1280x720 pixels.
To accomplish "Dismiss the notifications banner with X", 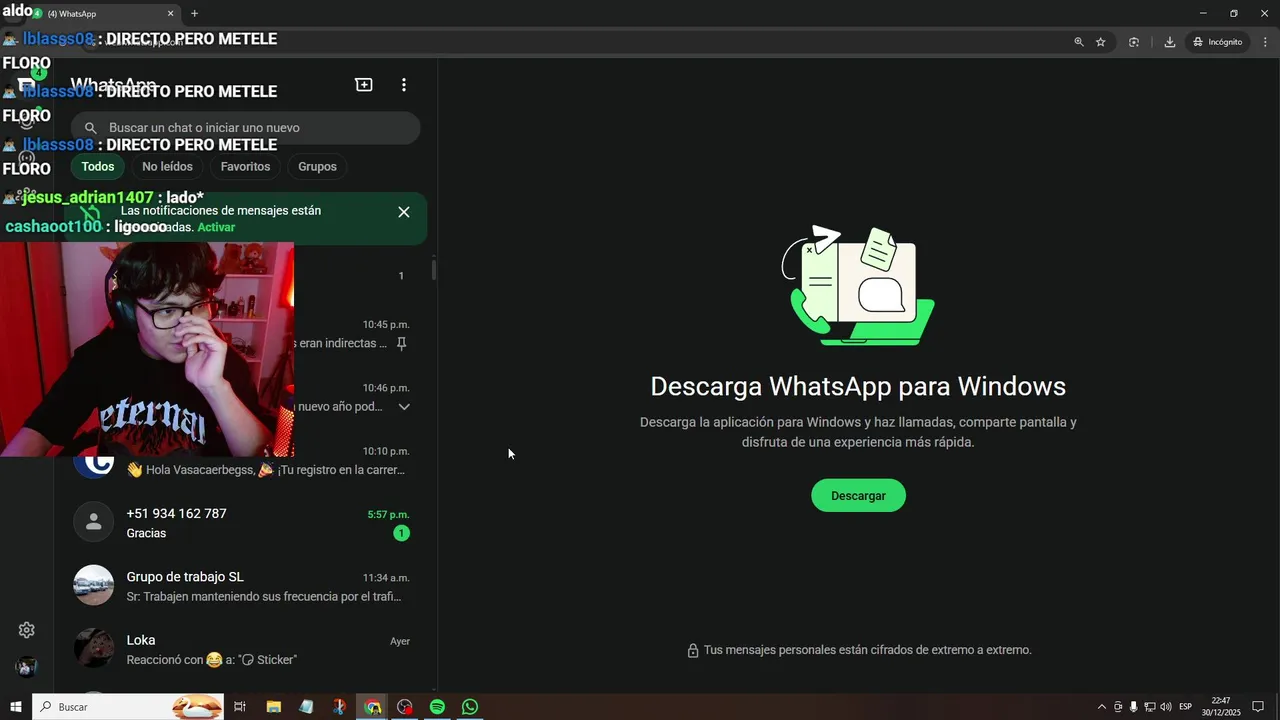I will [x=404, y=212].
